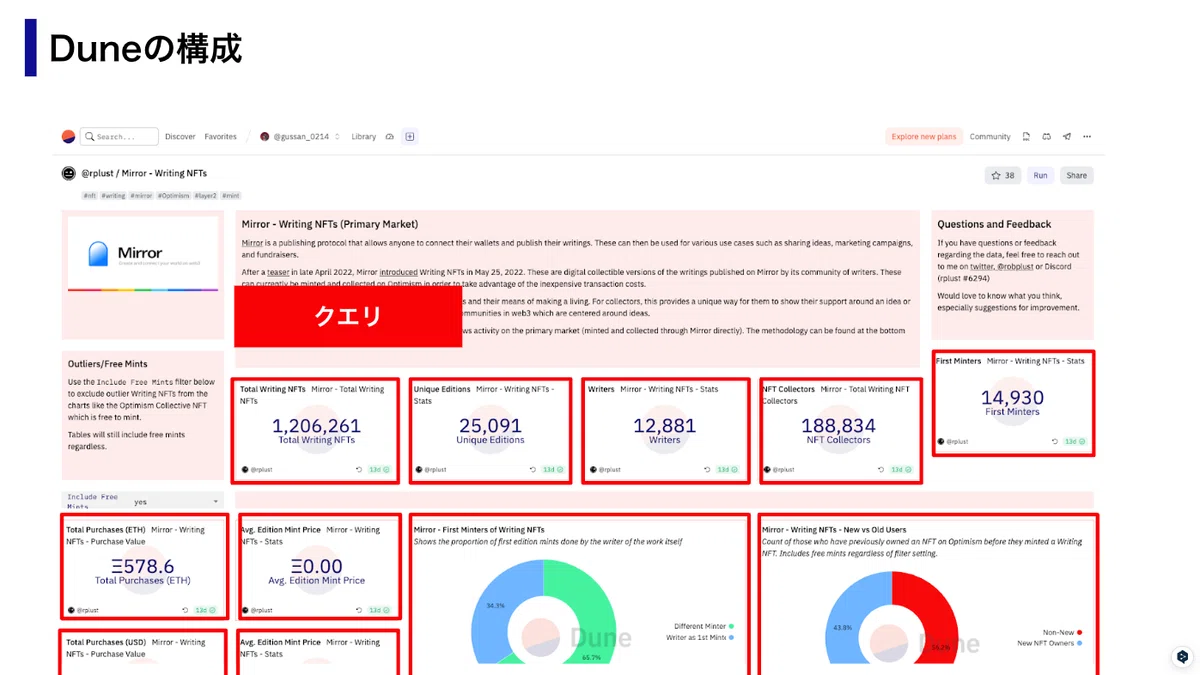Click the Dune logo icon
The image size is (1200, 675).
click(x=68, y=137)
